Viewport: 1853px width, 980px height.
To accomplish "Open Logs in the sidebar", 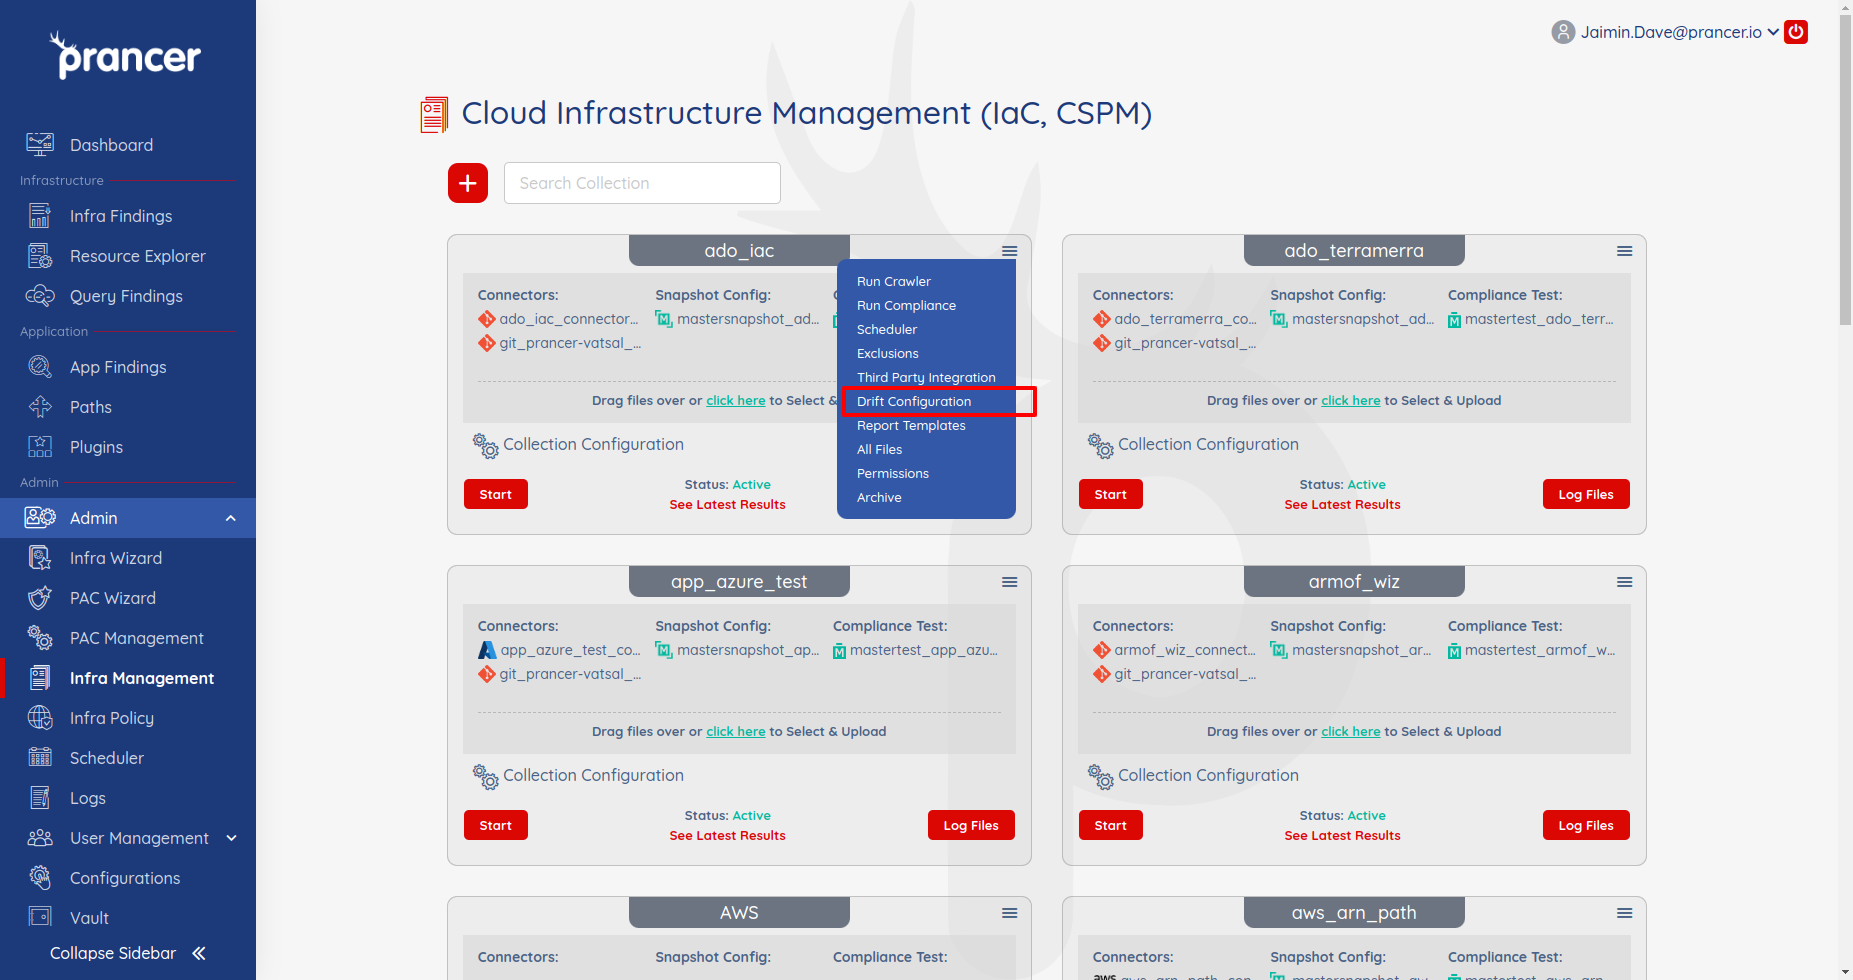I will click(88, 798).
